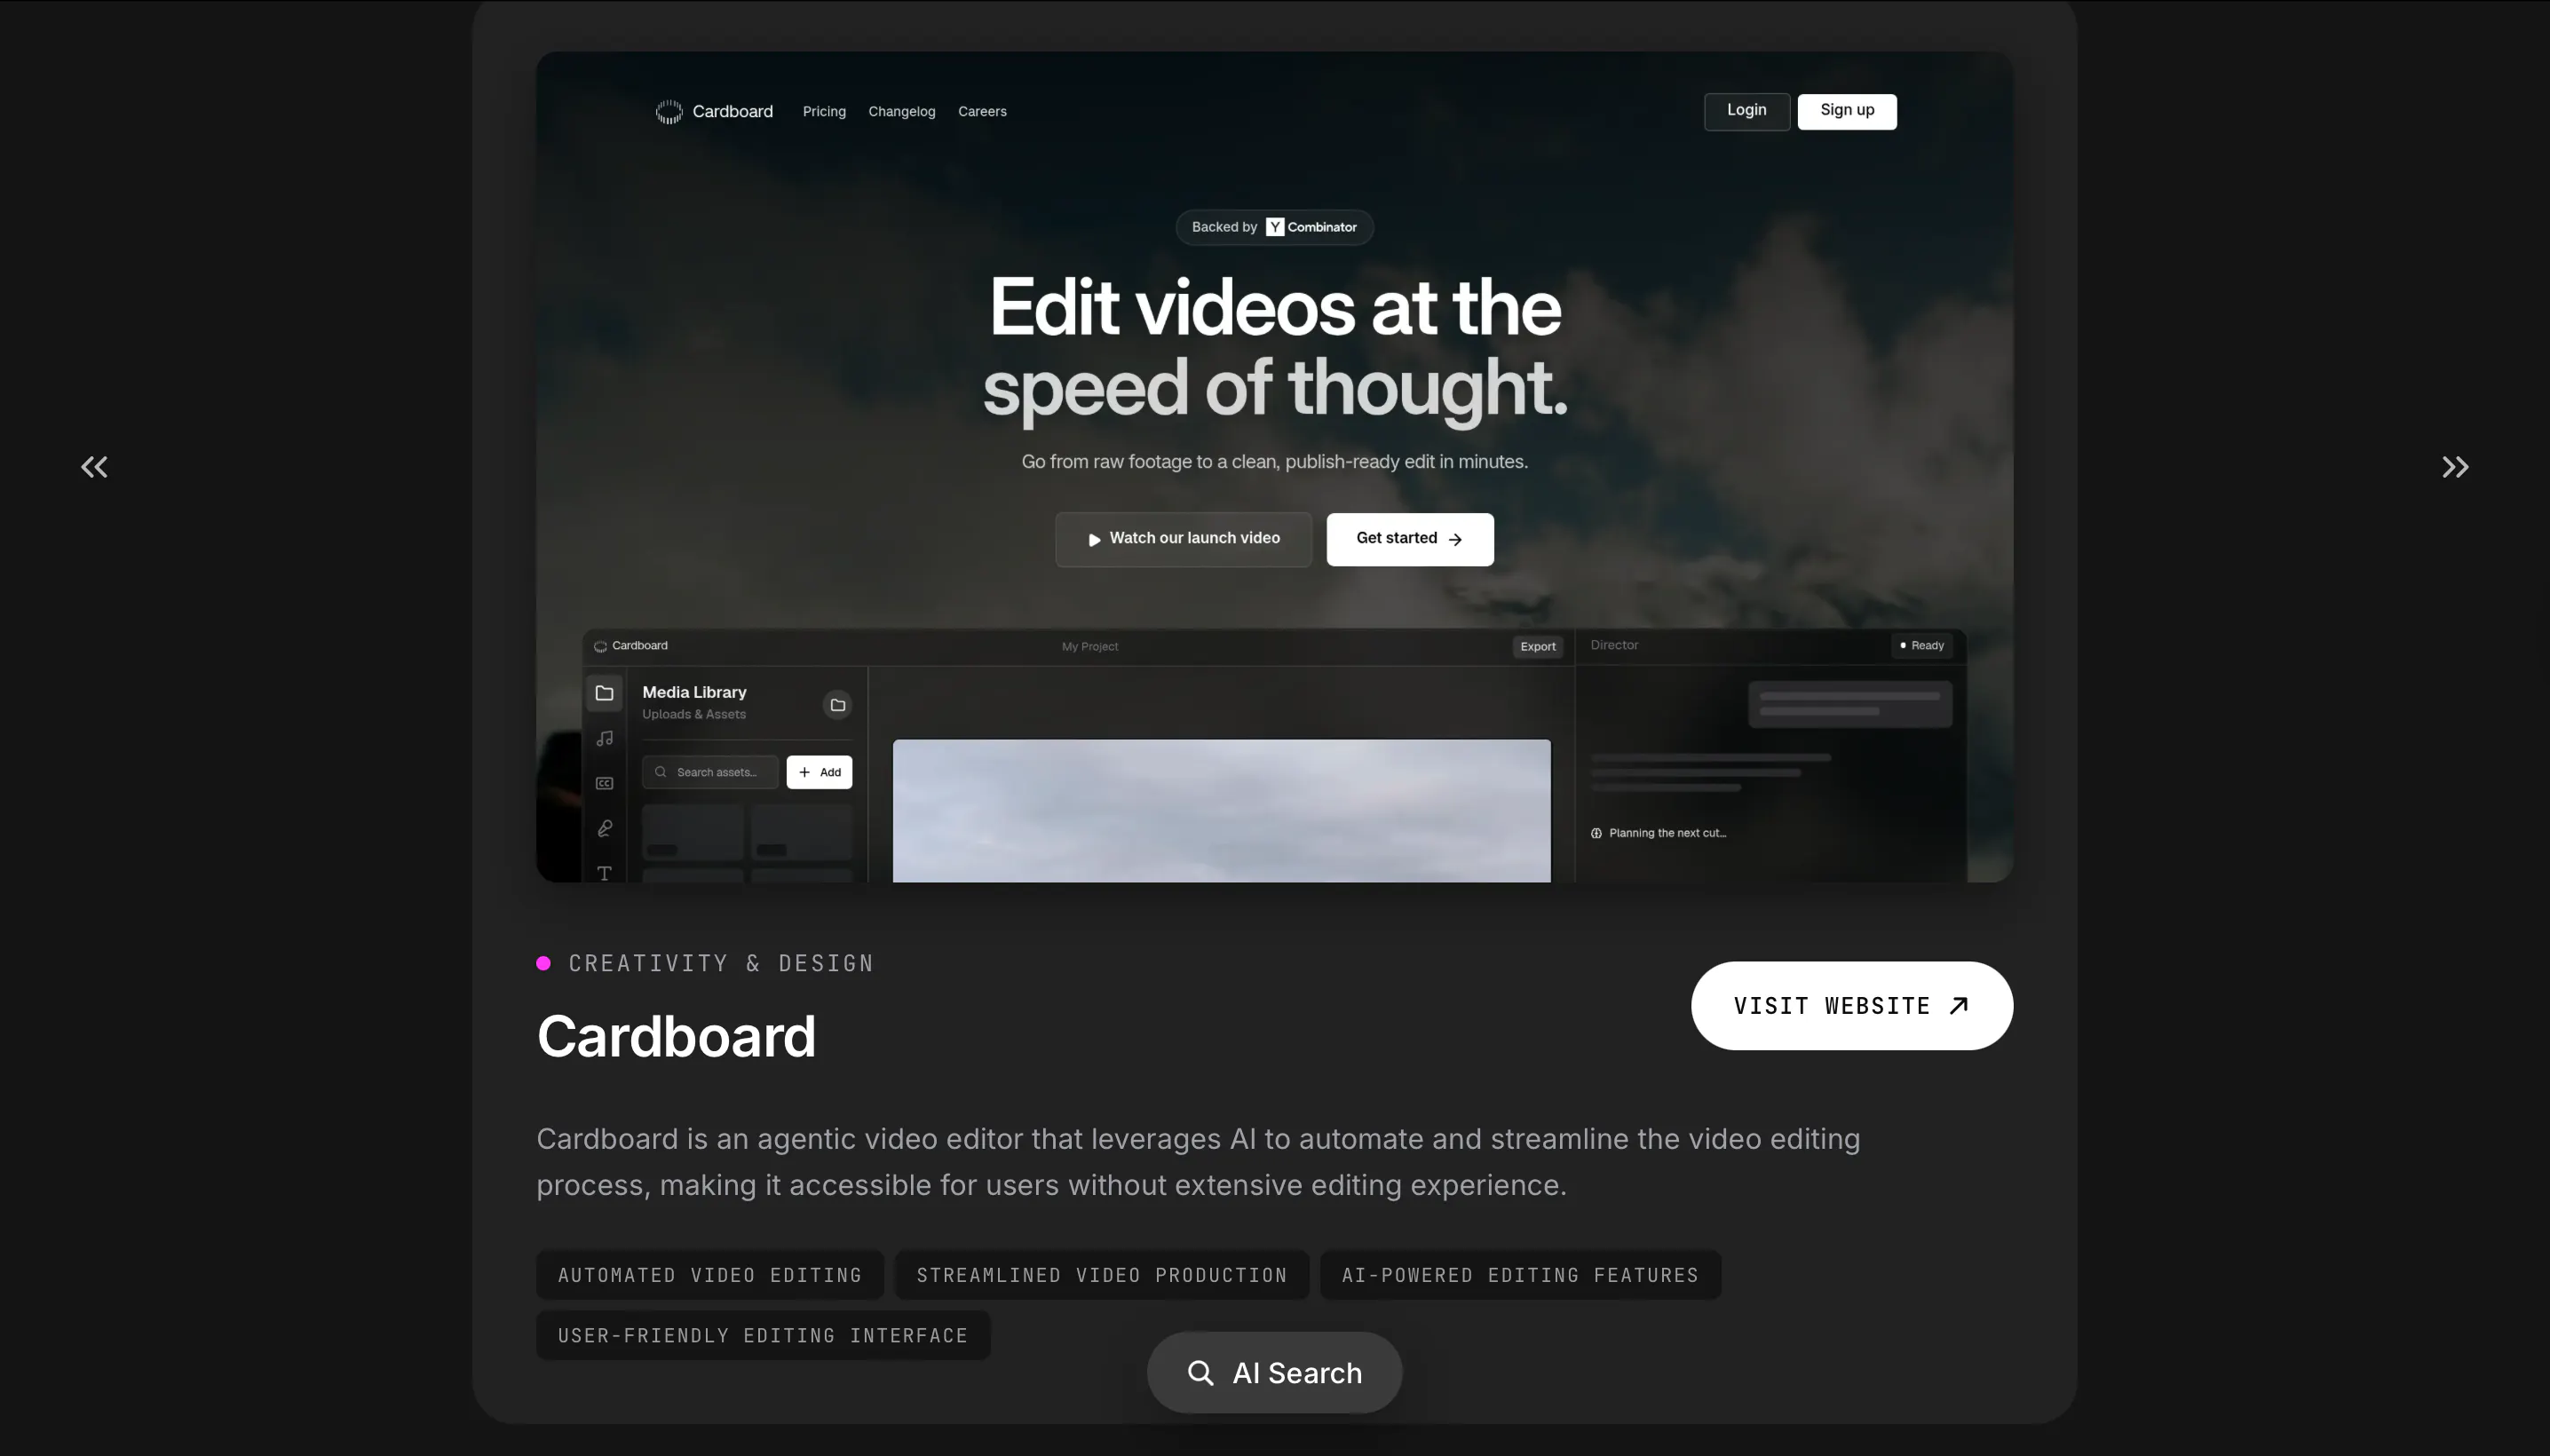Viewport: 2550px width, 1456px height.
Task: Select the User-Friendly Editing Interface tag
Action: coord(763,1335)
